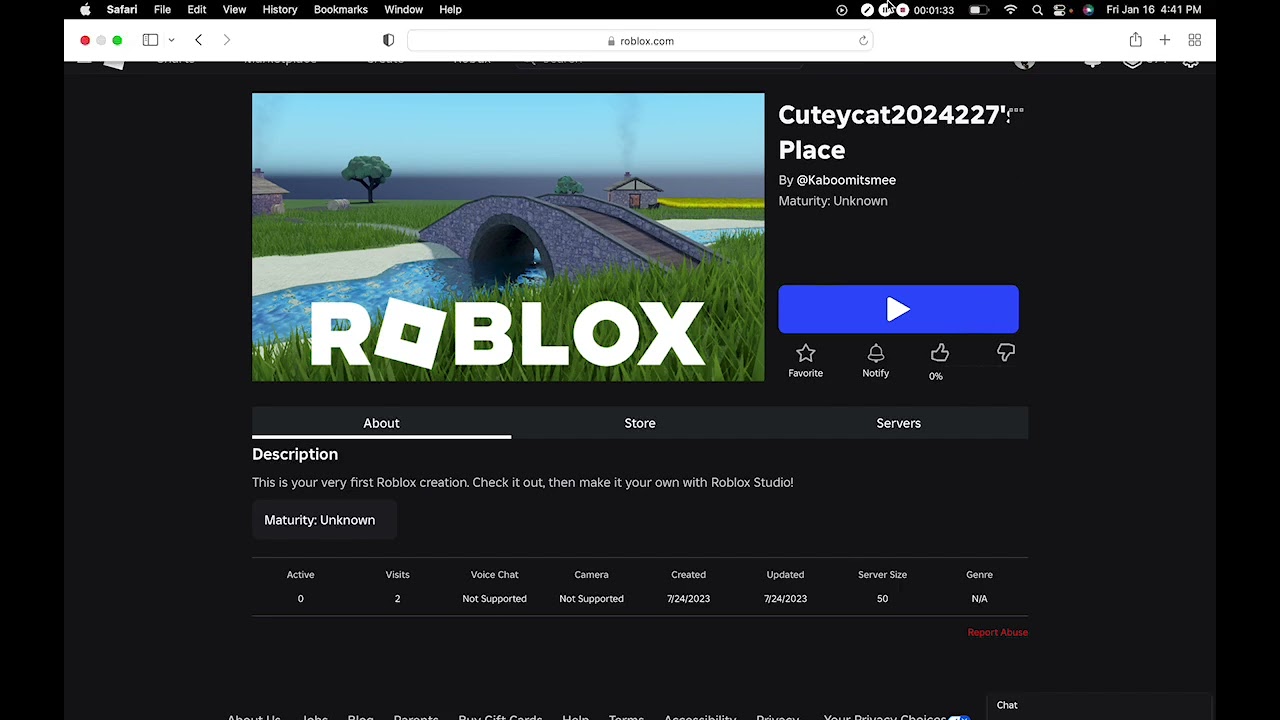This screenshot has width=1280, height=720.
Task: Open the File menu
Action: click(x=162, y=9)
